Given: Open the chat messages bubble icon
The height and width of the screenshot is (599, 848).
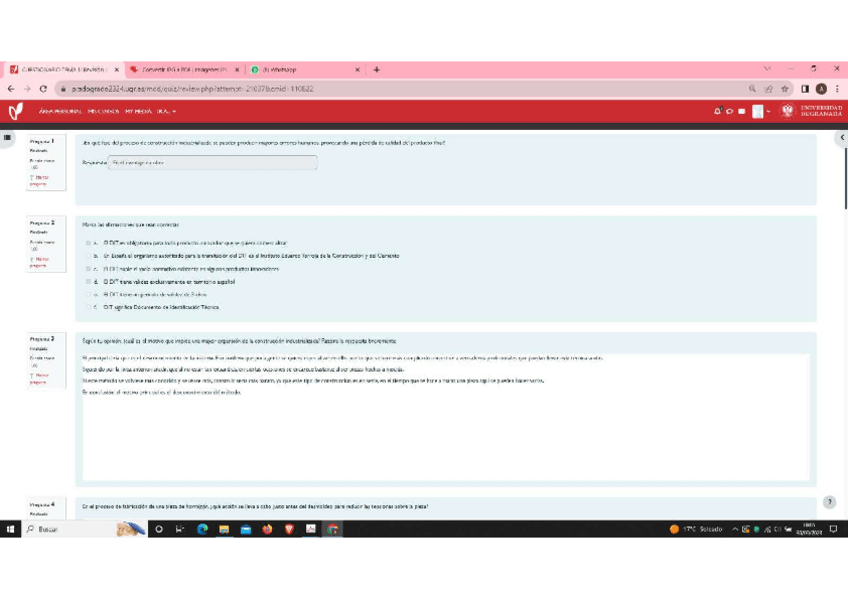Looking at the screenshot, I should 730,111.
